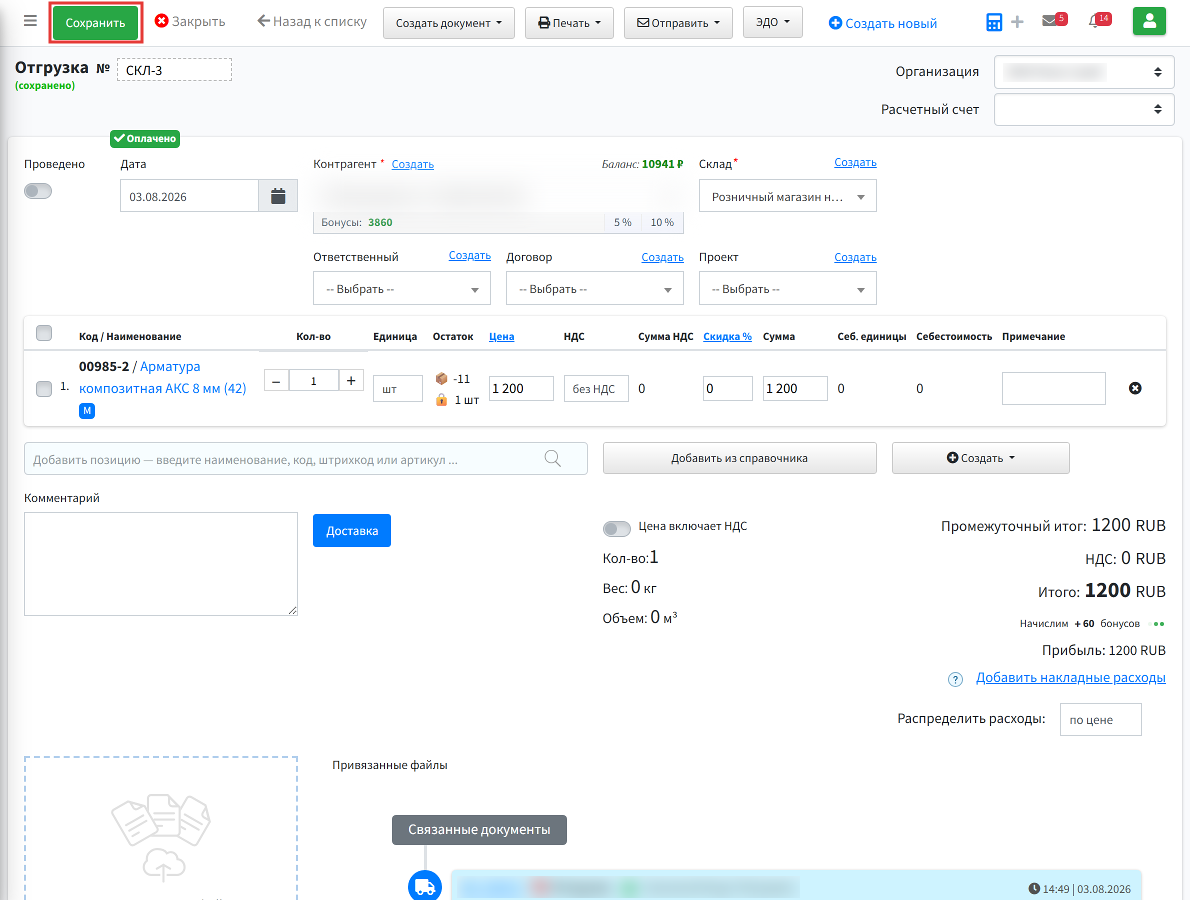Expand the Ответственный dropdown
Screen dimensions: 1190x900
pyautogui.click(x=401, y=289)
